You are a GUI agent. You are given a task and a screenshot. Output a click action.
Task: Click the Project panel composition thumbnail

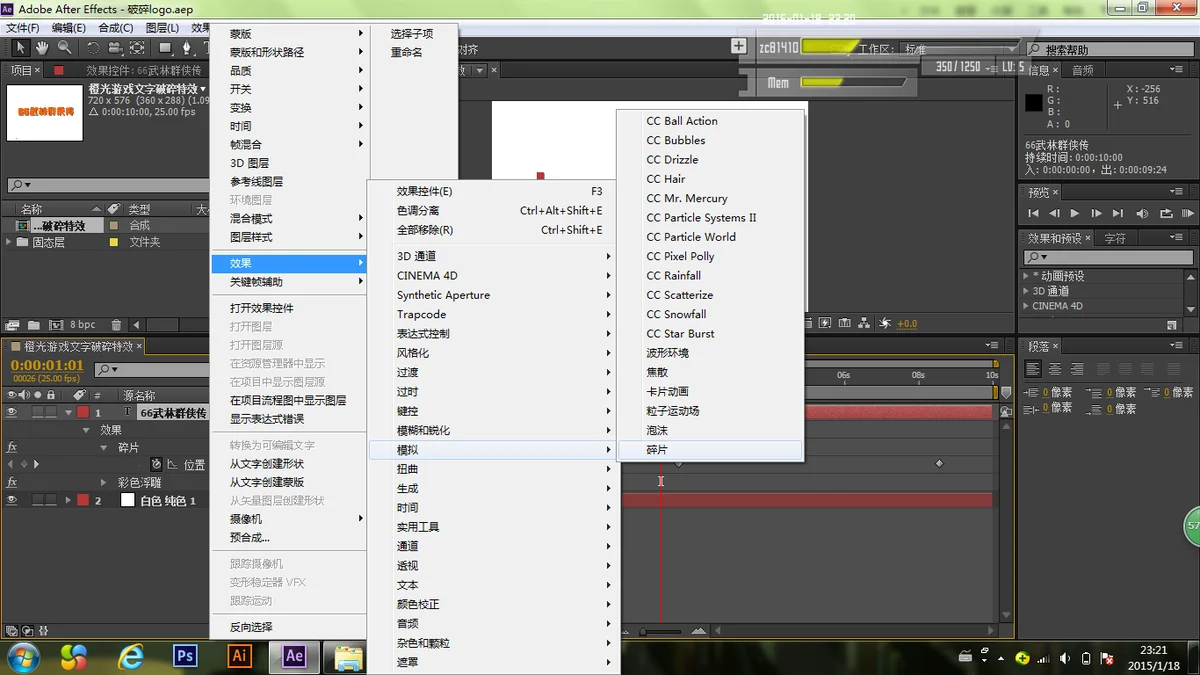44,112
